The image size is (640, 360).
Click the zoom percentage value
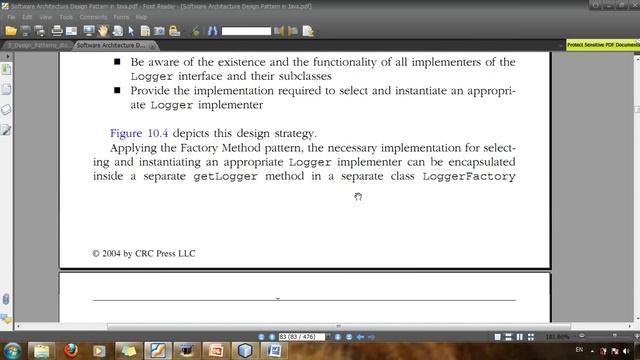pos(557,337)
